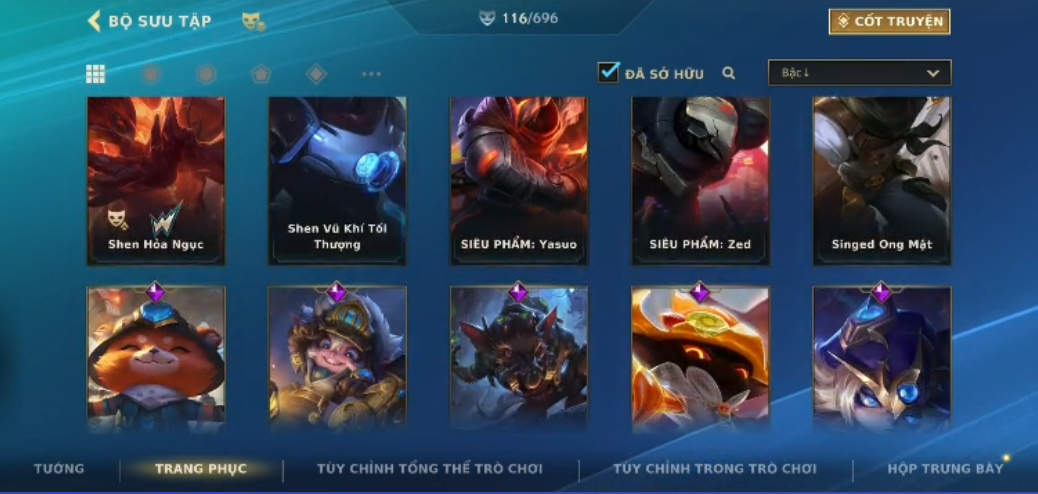Viewport: 1038px width, 494px height.
Task: Click the Cốt Truyện button
Action: tap(889, 22)
